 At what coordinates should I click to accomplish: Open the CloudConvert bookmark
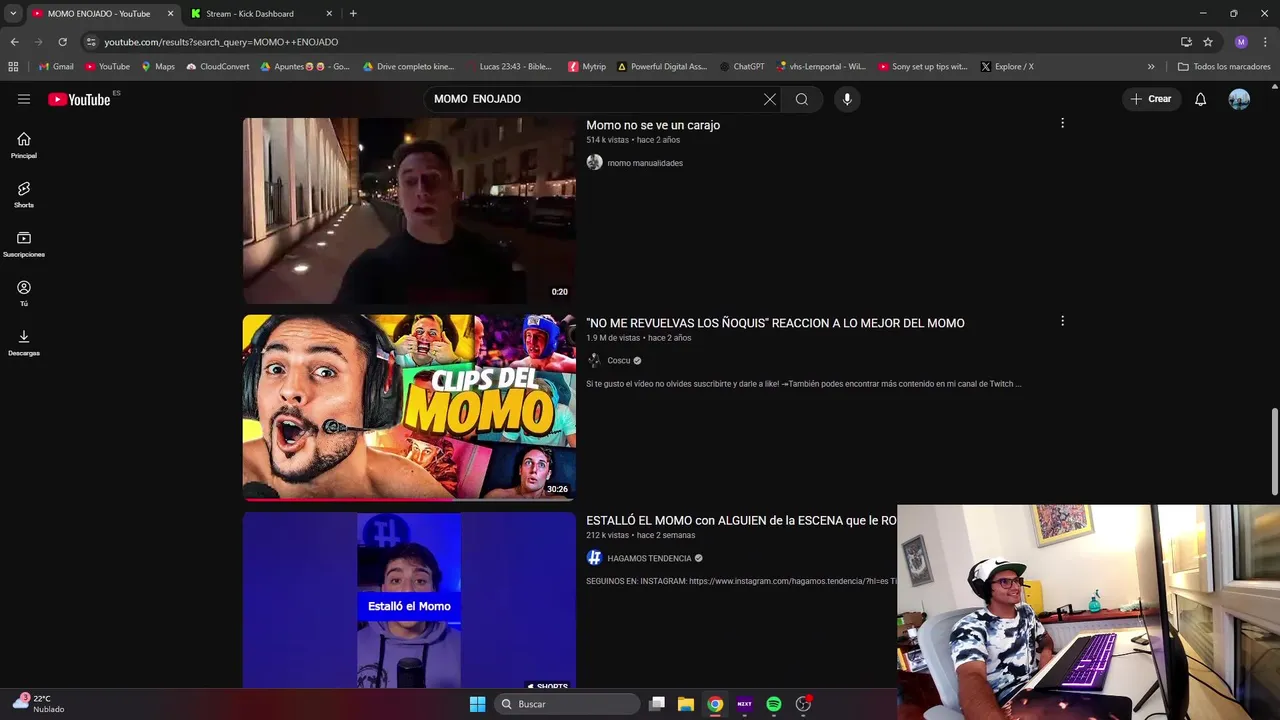[218, 67]
